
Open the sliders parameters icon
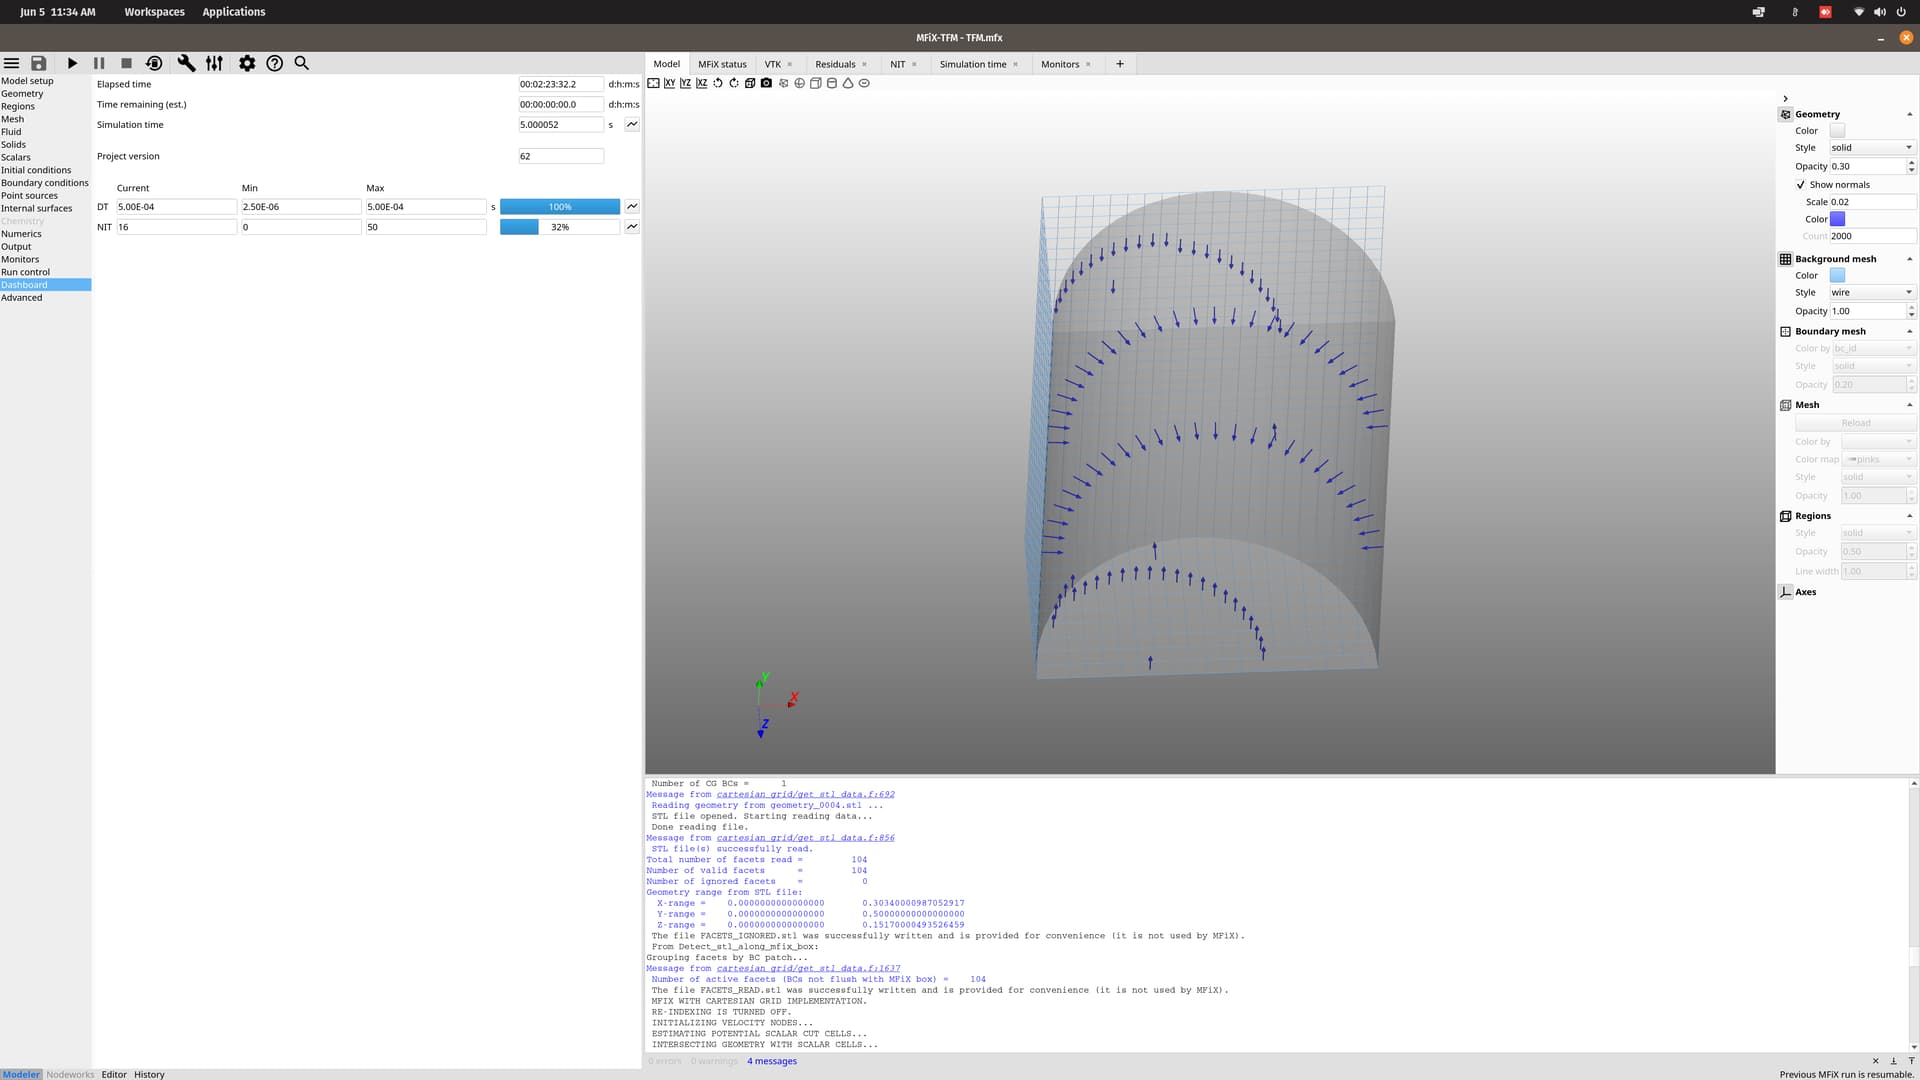click(214, 63)
